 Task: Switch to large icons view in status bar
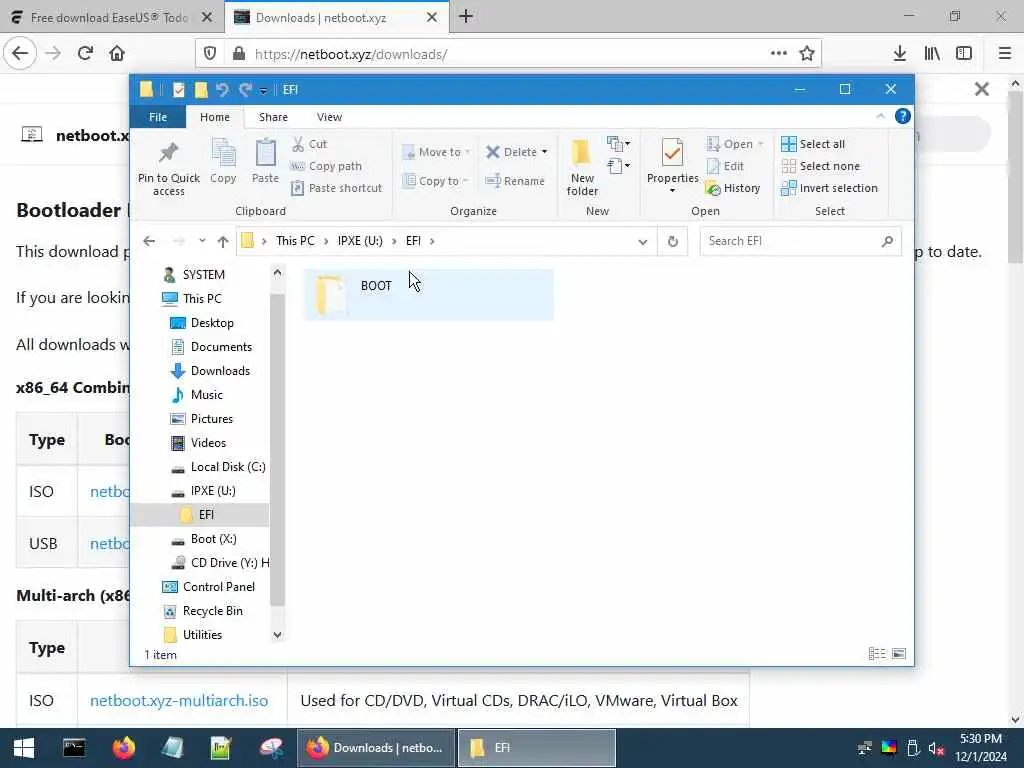[899, 654]
